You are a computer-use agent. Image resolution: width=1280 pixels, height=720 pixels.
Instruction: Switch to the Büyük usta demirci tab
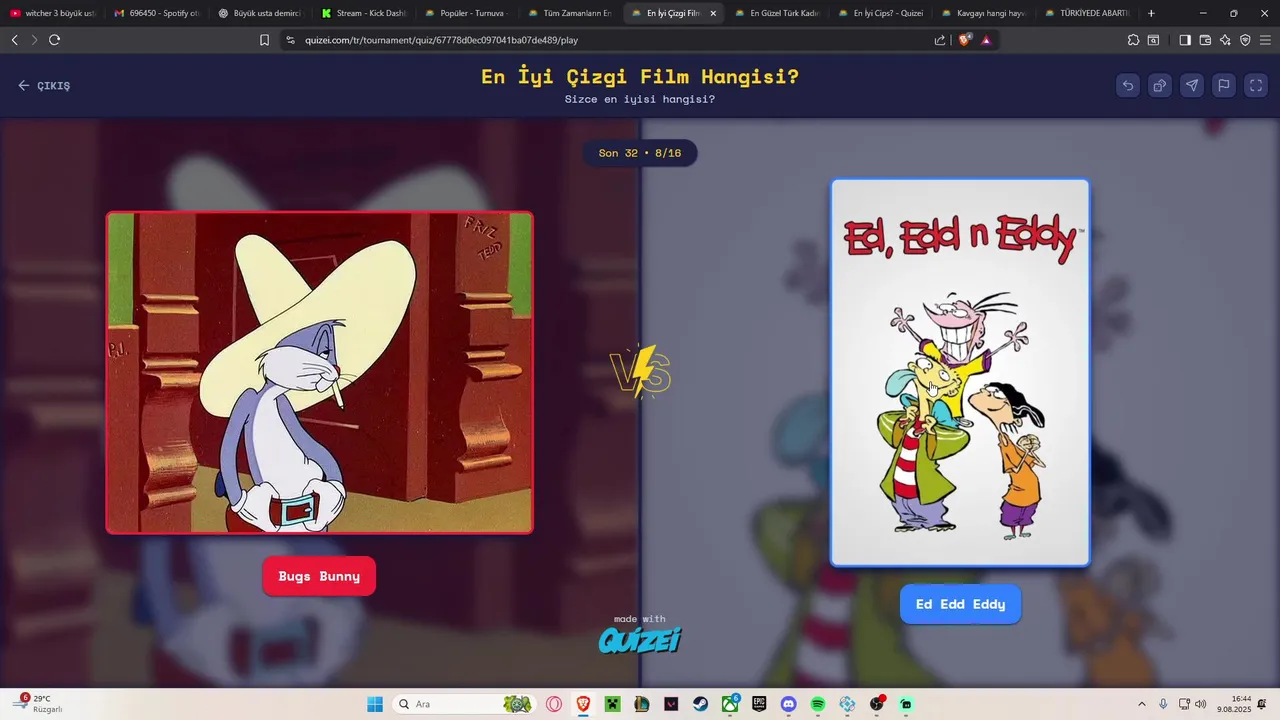pyautogui.click(x=260, y=13)
